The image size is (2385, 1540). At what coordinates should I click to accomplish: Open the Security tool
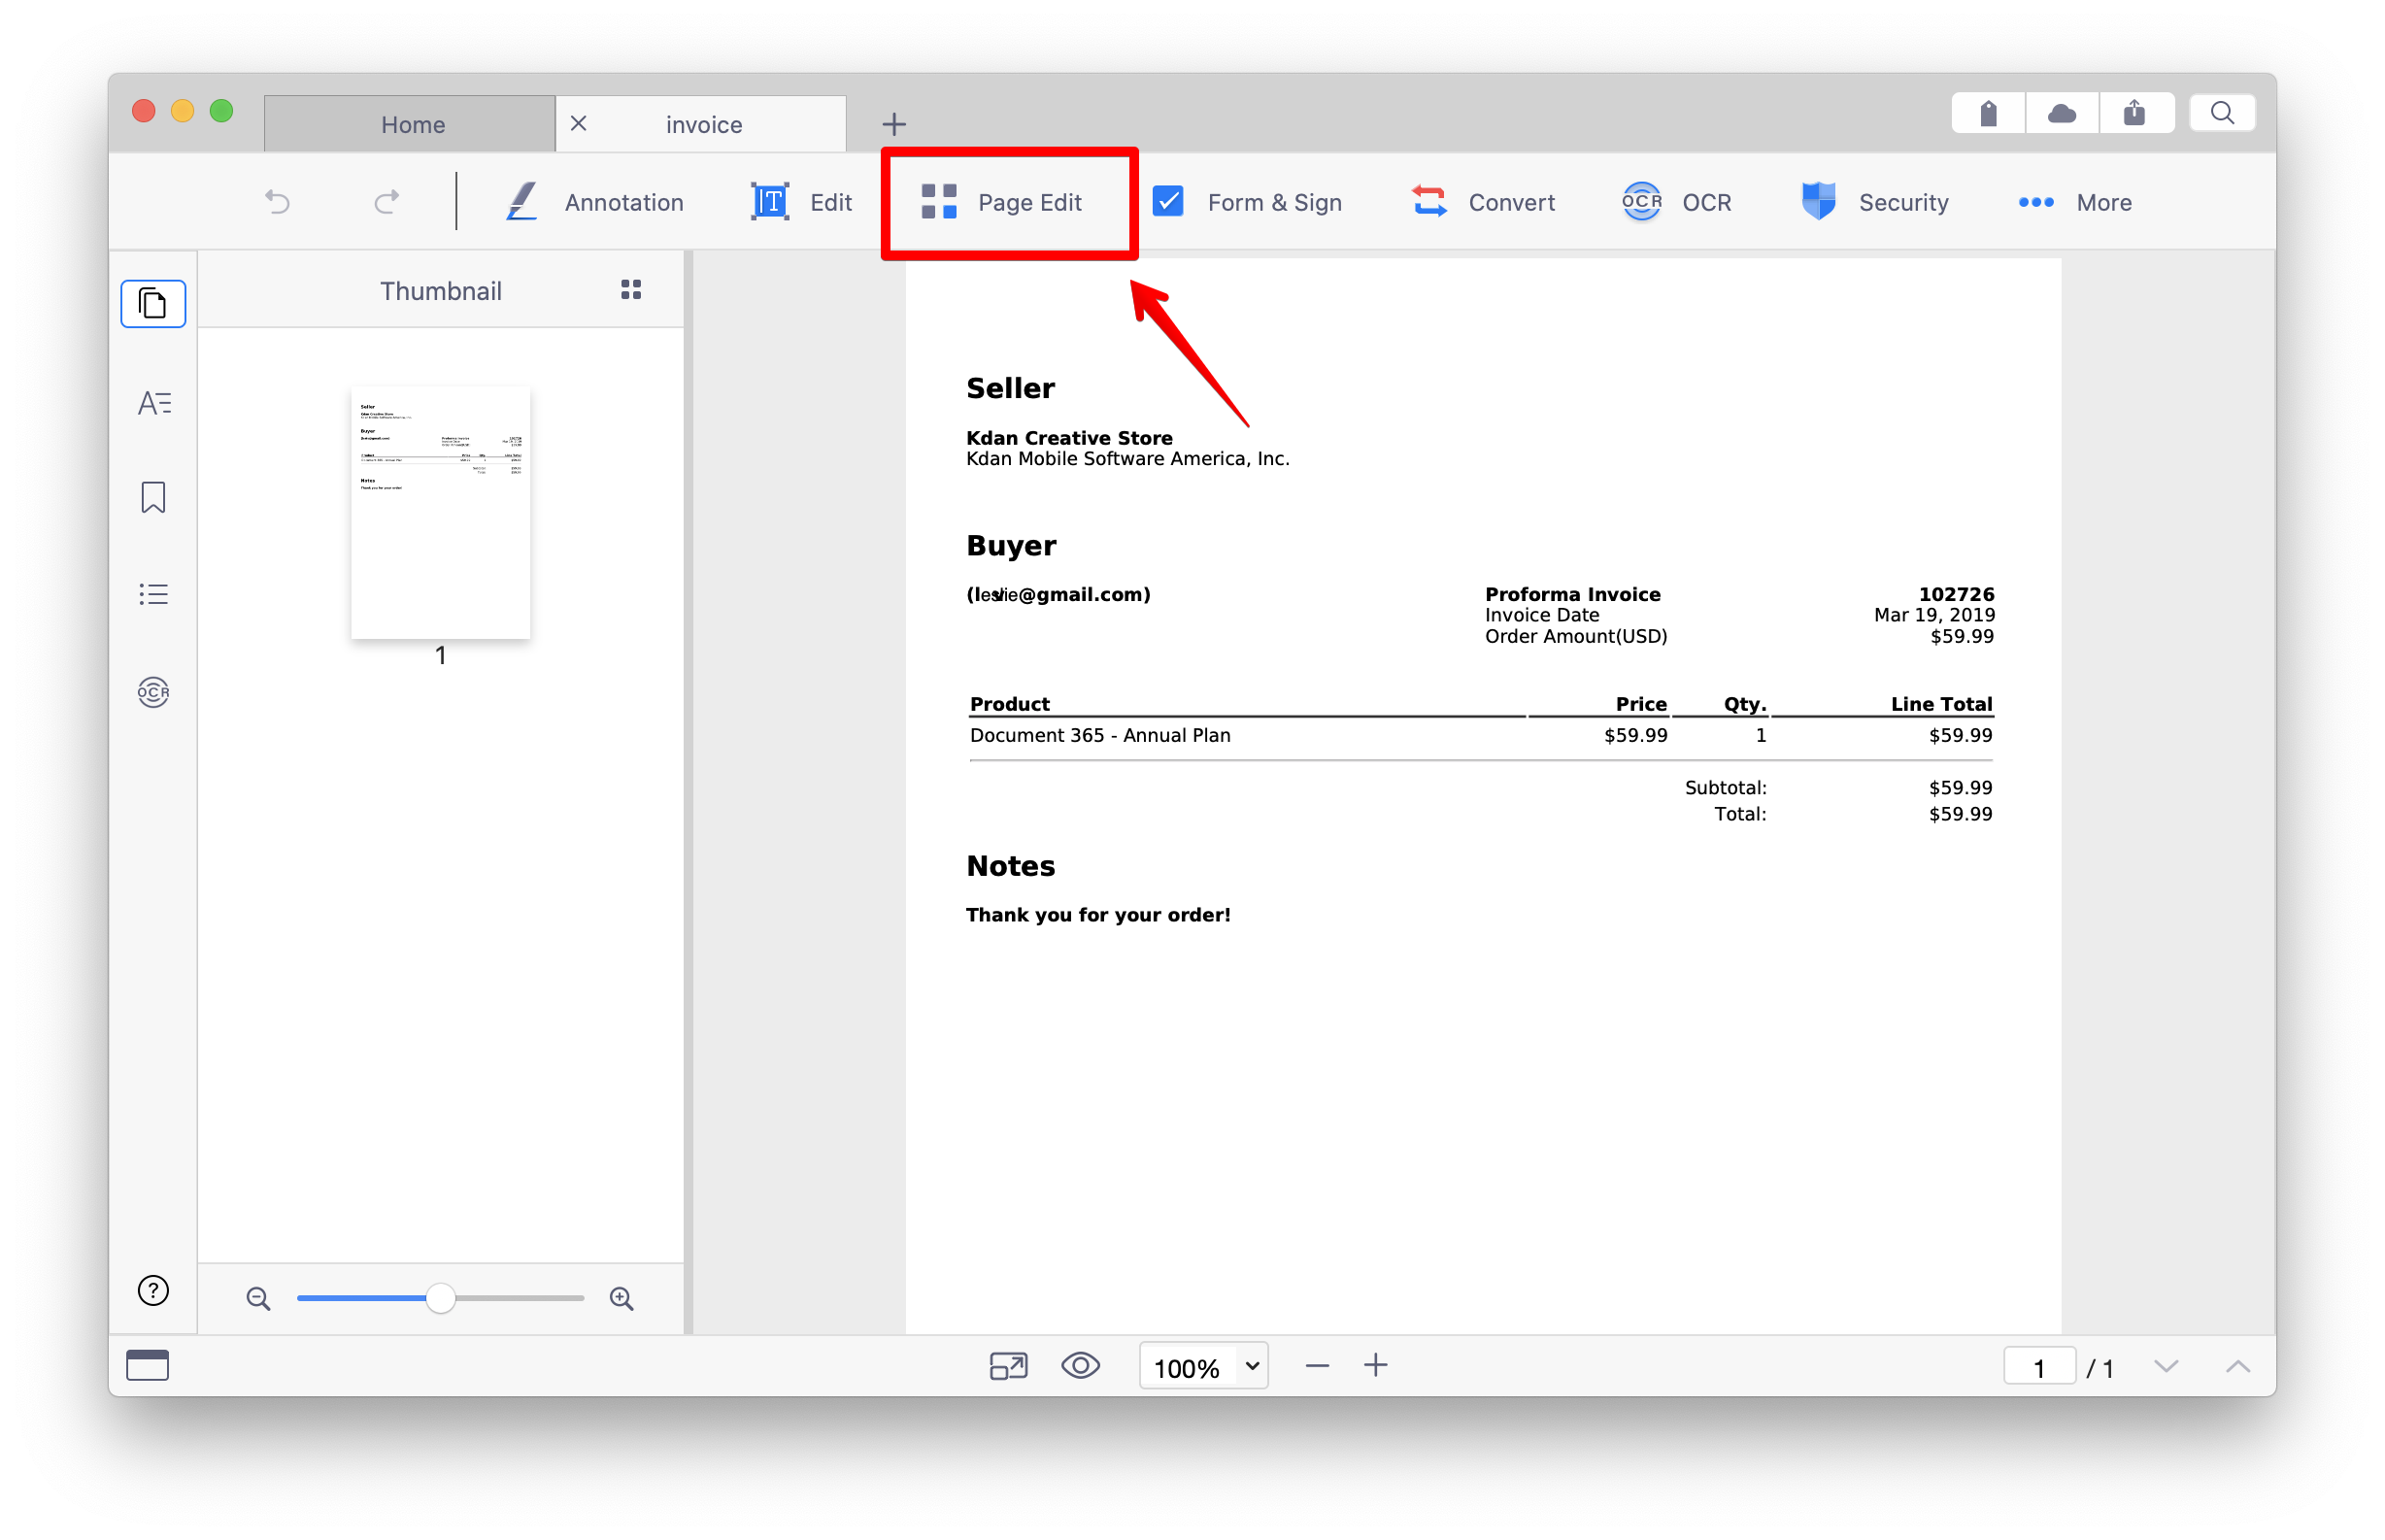[x=1874, y=202]
